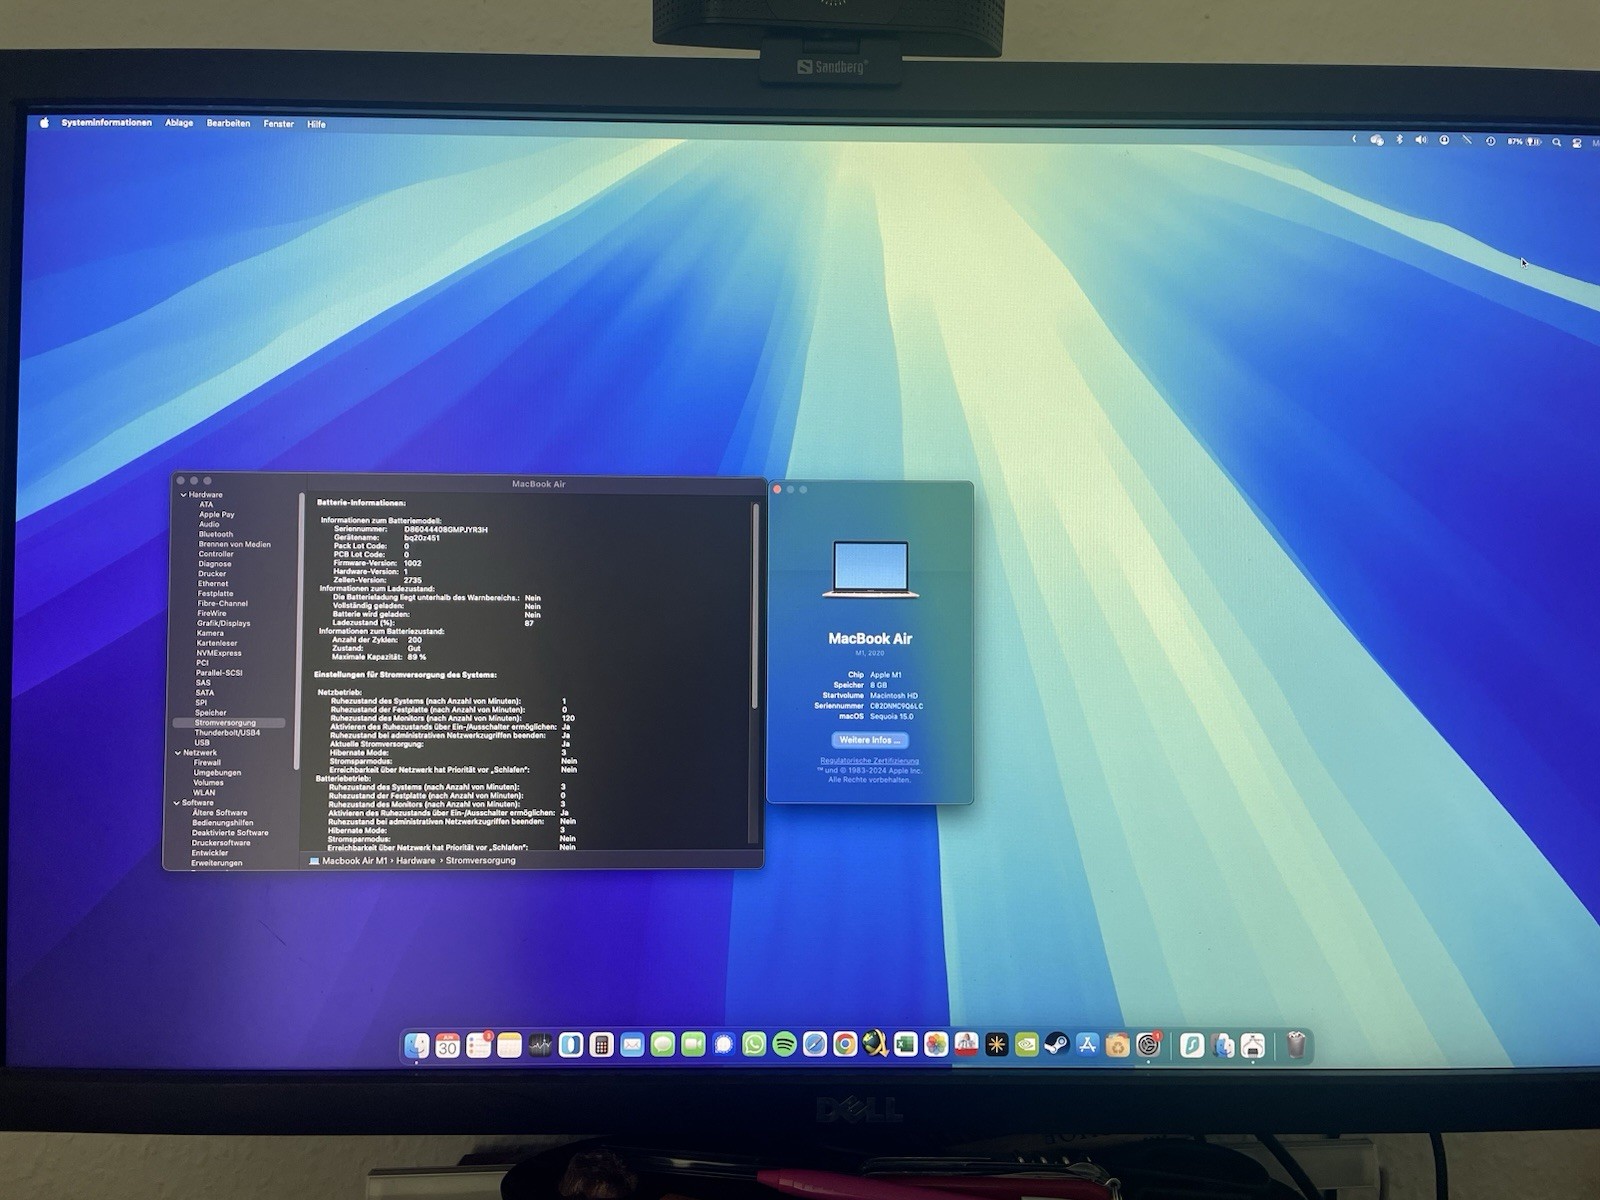The image size is (1600, 1200).
Task: Select Bluetooth in hardware list
Action: pyautogui.click(x=216, y=534)
